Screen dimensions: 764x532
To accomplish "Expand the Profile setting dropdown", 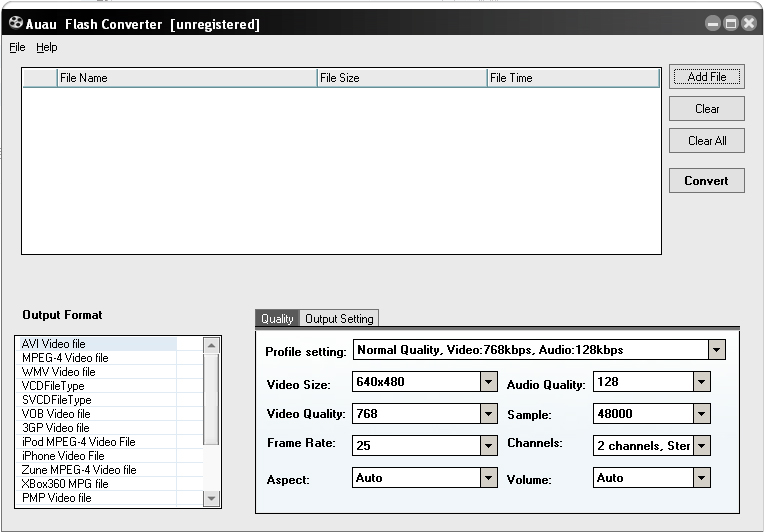I will (x=716, y=349).
